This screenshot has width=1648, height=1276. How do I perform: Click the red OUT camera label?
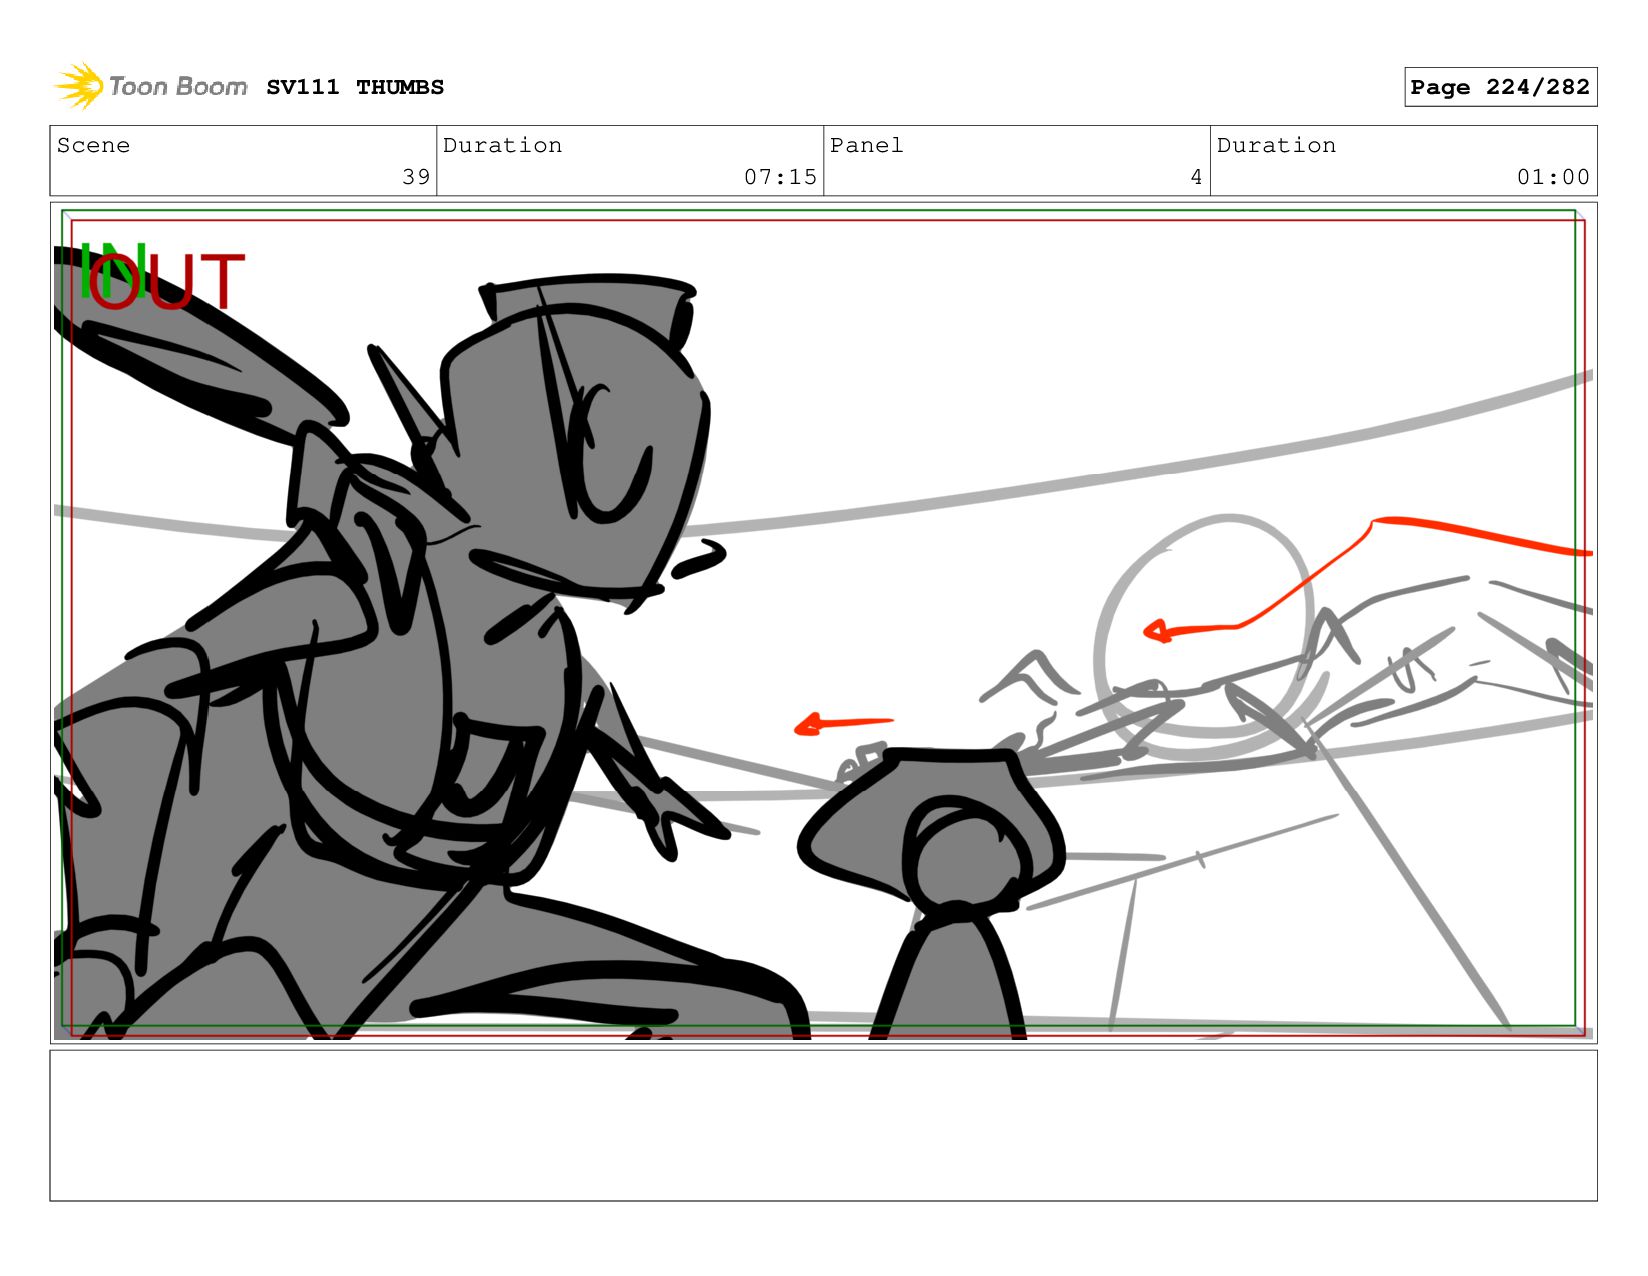[167, 281]
